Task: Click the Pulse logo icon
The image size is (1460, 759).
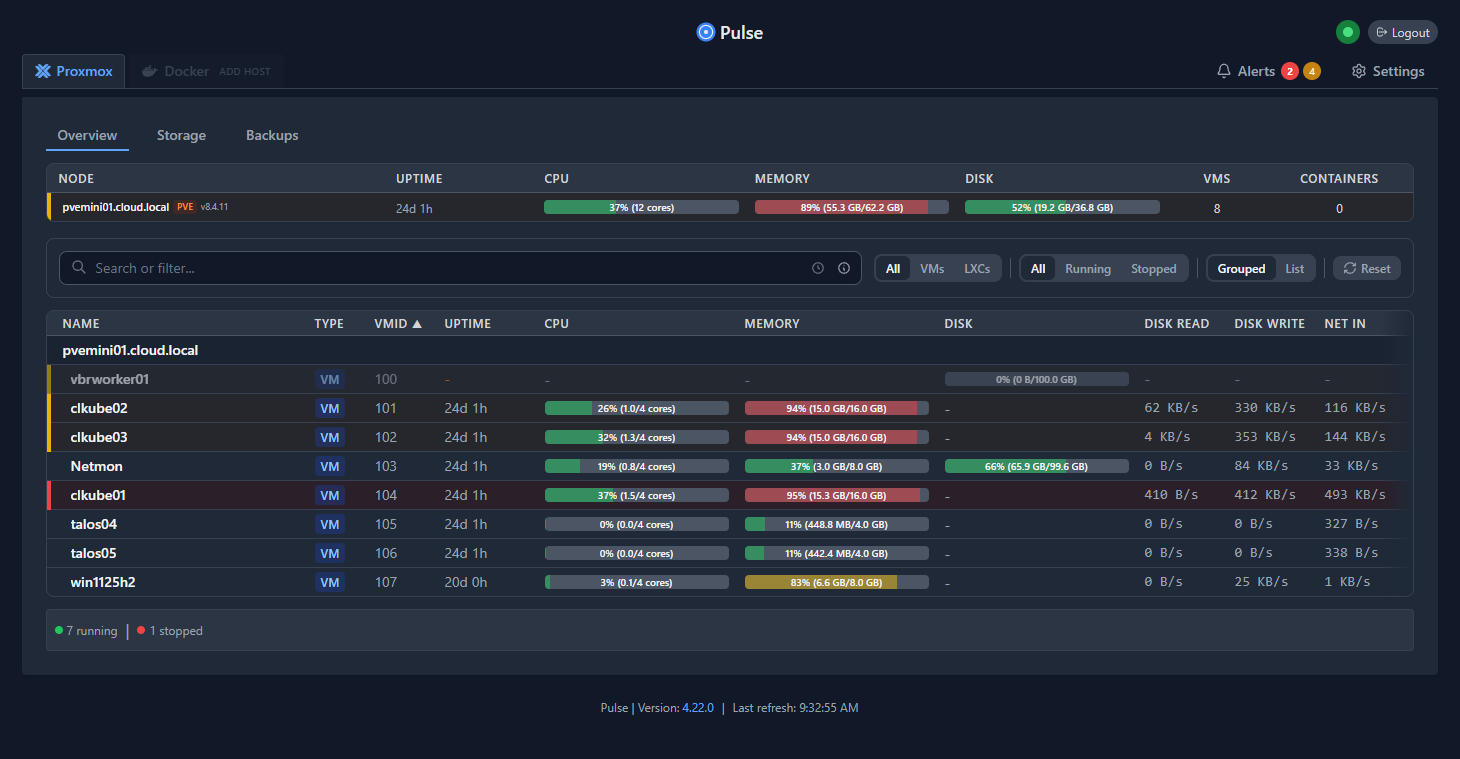Action: [x=706, y=32]
